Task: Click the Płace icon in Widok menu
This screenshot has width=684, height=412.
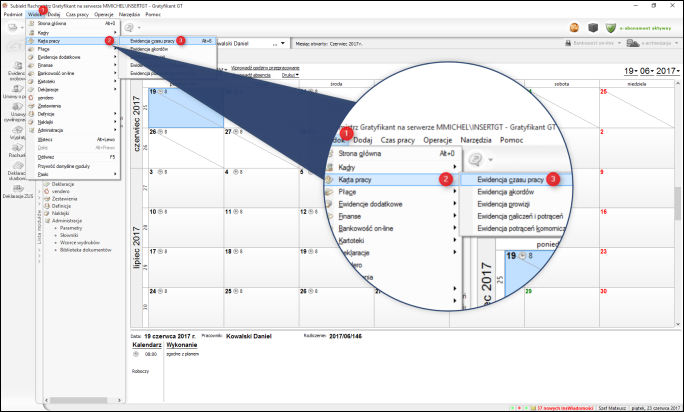Action: [x=31, y=49]
